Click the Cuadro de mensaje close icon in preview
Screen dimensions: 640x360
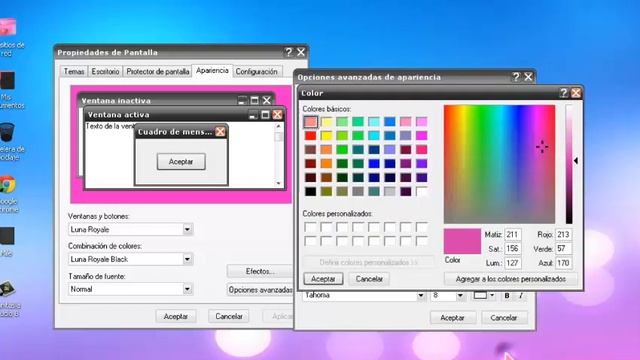click(x=220, y=131)
